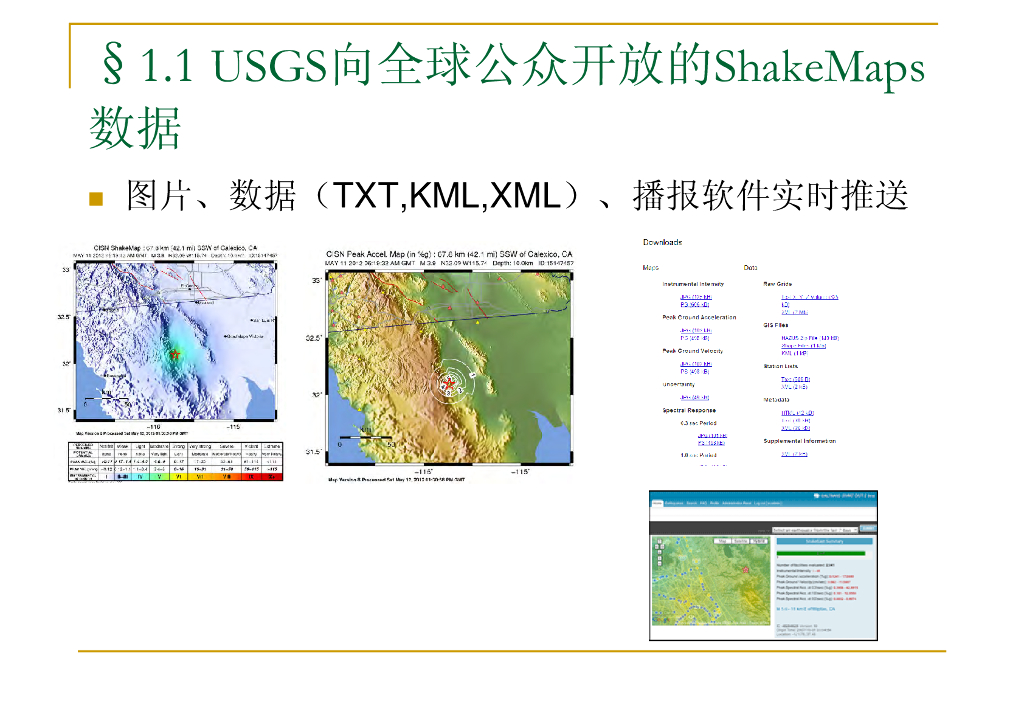1024x724 pixels.
Task: Open the Search tab in ShakeCast
Action: pos(692,503)
